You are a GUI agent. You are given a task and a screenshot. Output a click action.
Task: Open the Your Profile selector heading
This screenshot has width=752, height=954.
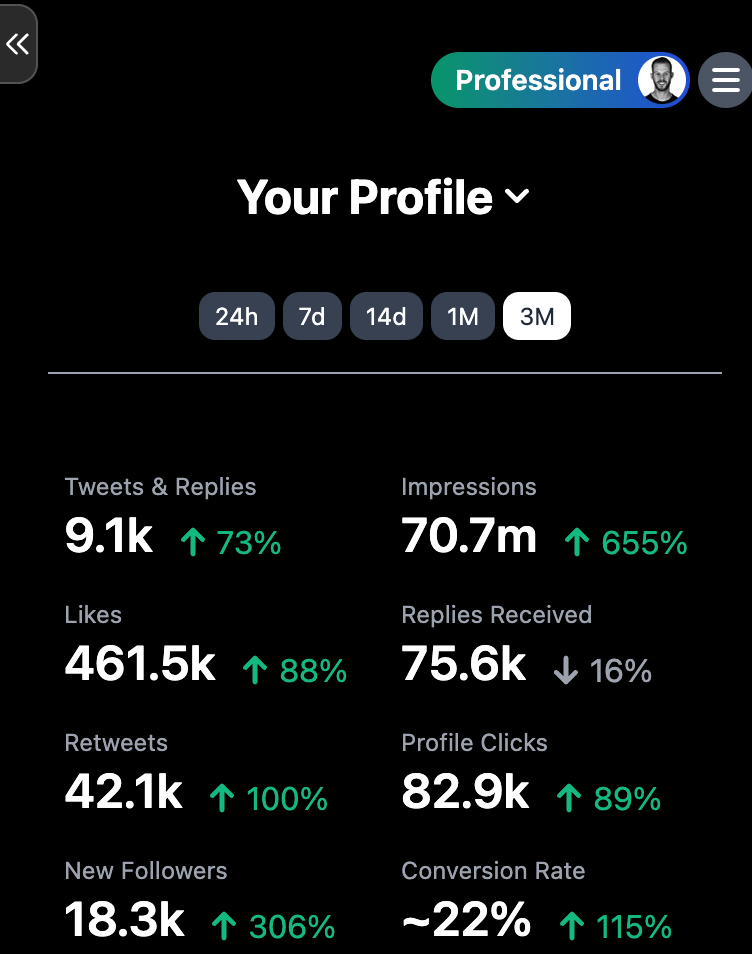(x=383, y=197)
